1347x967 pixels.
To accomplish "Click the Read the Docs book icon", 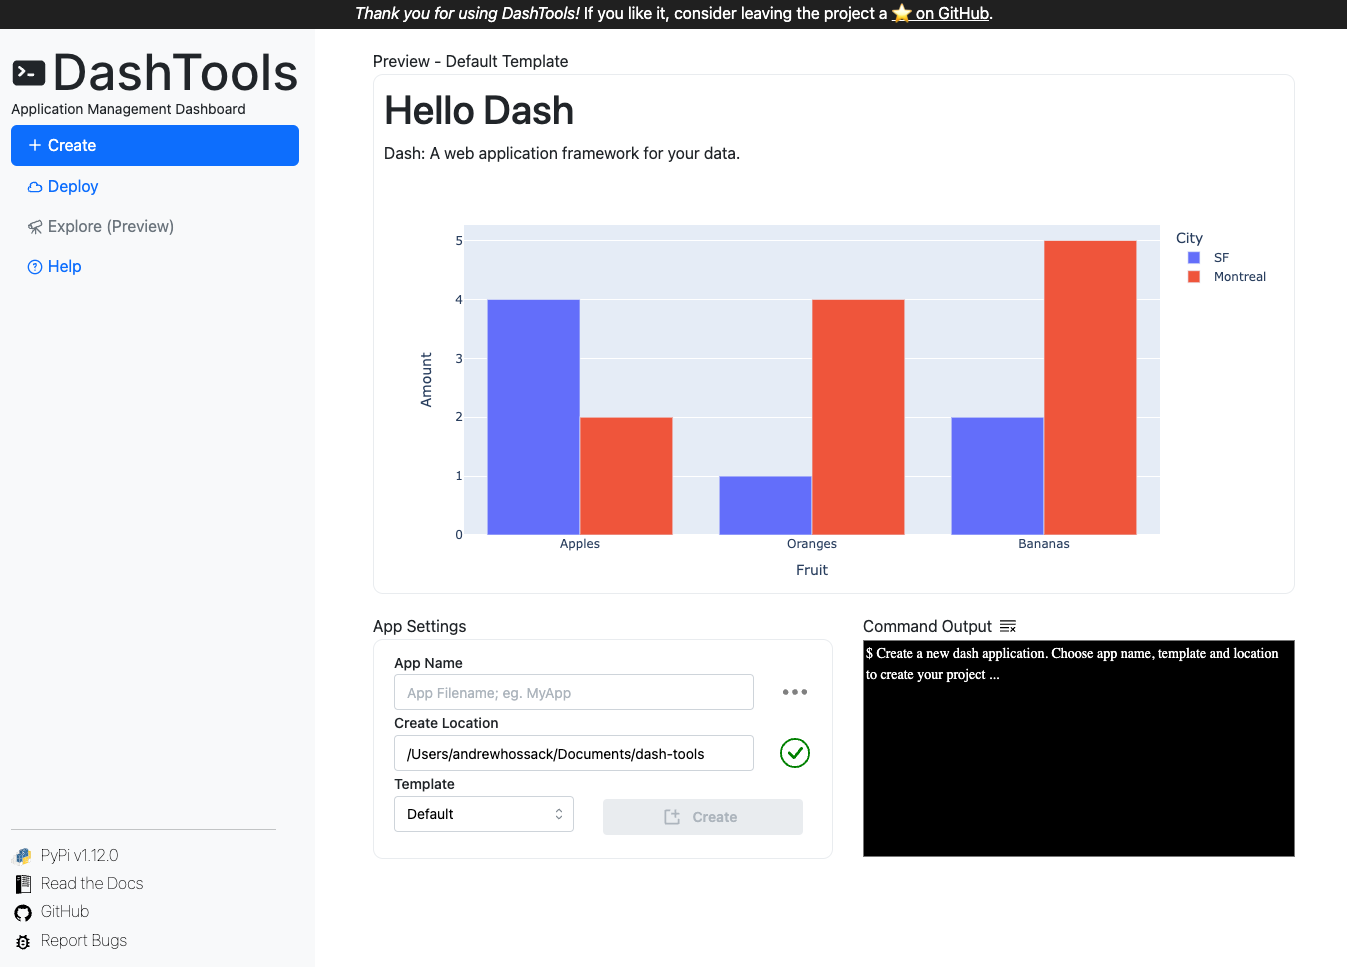I will click(23, 884).
